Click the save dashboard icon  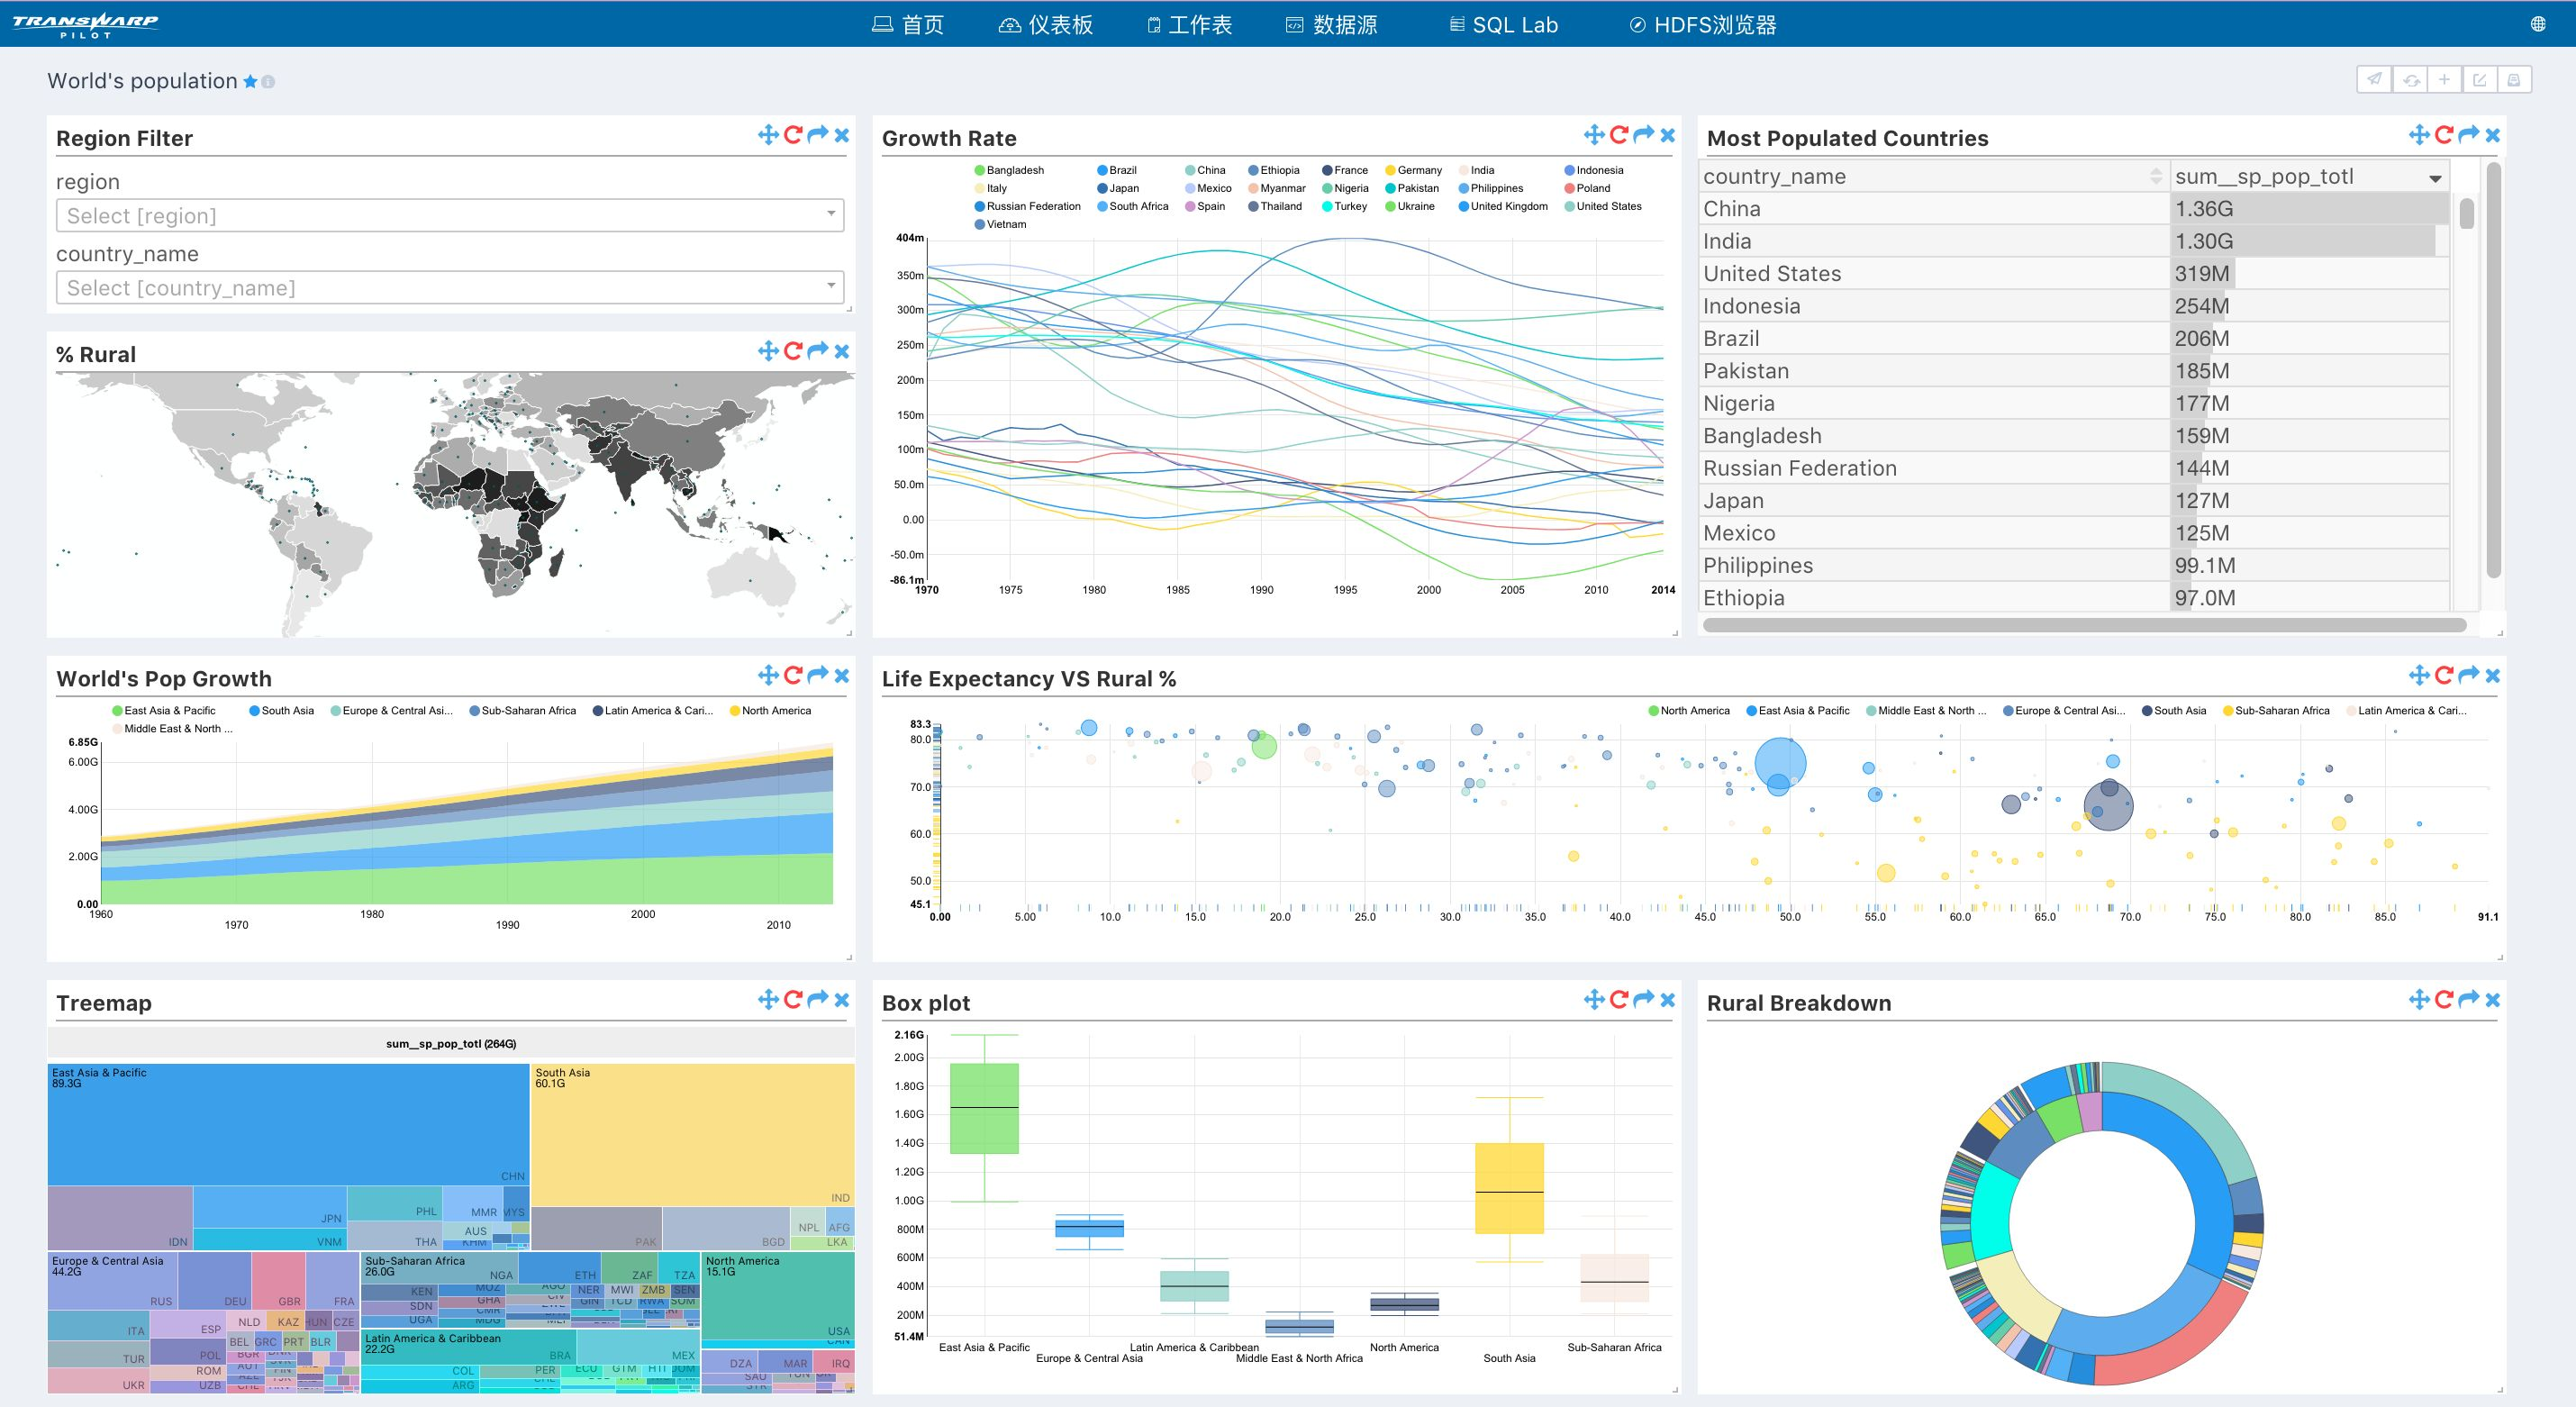tap(2513, 80)
